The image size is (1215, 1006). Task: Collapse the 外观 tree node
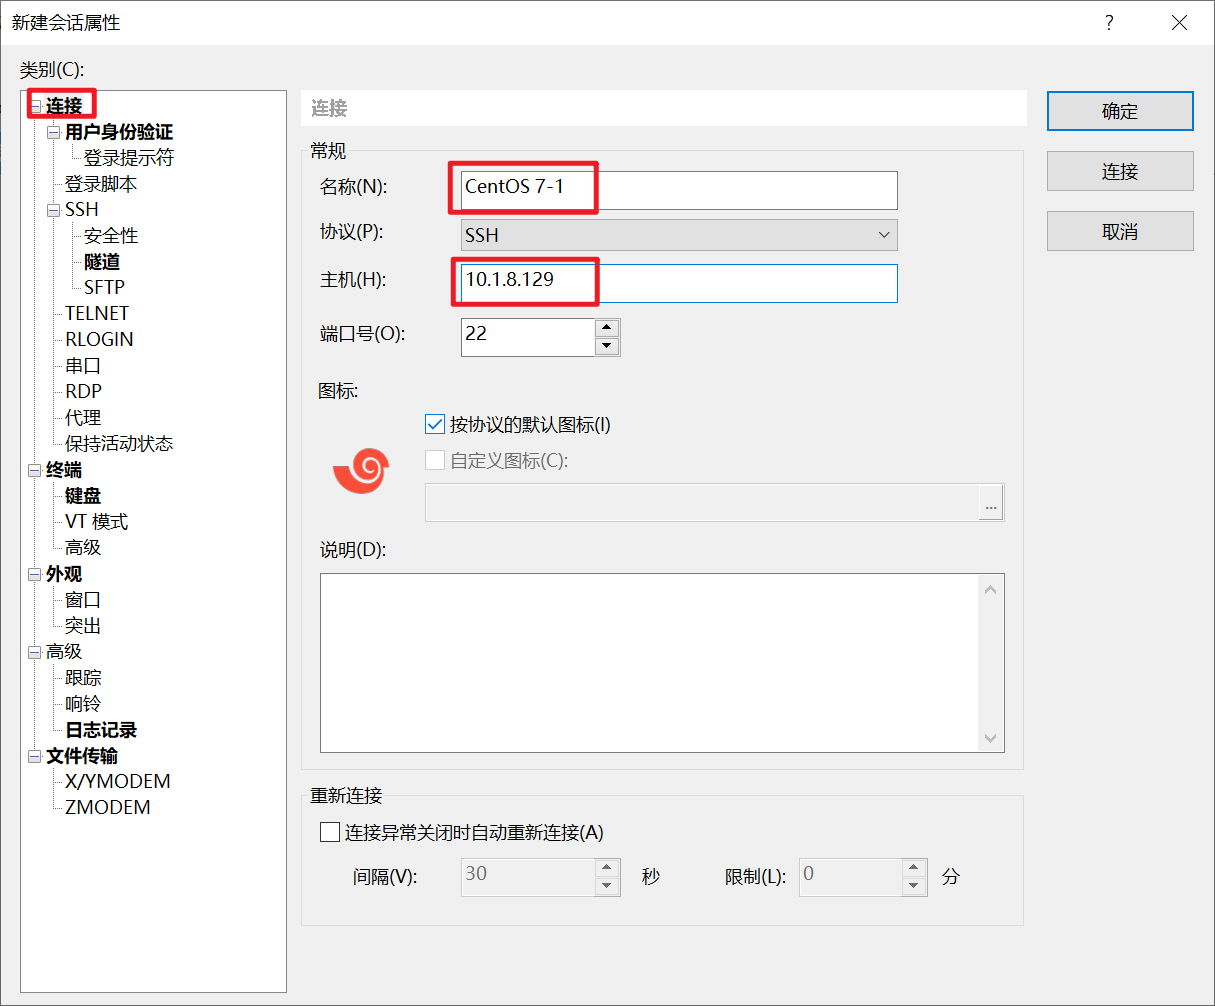(35, 574)
